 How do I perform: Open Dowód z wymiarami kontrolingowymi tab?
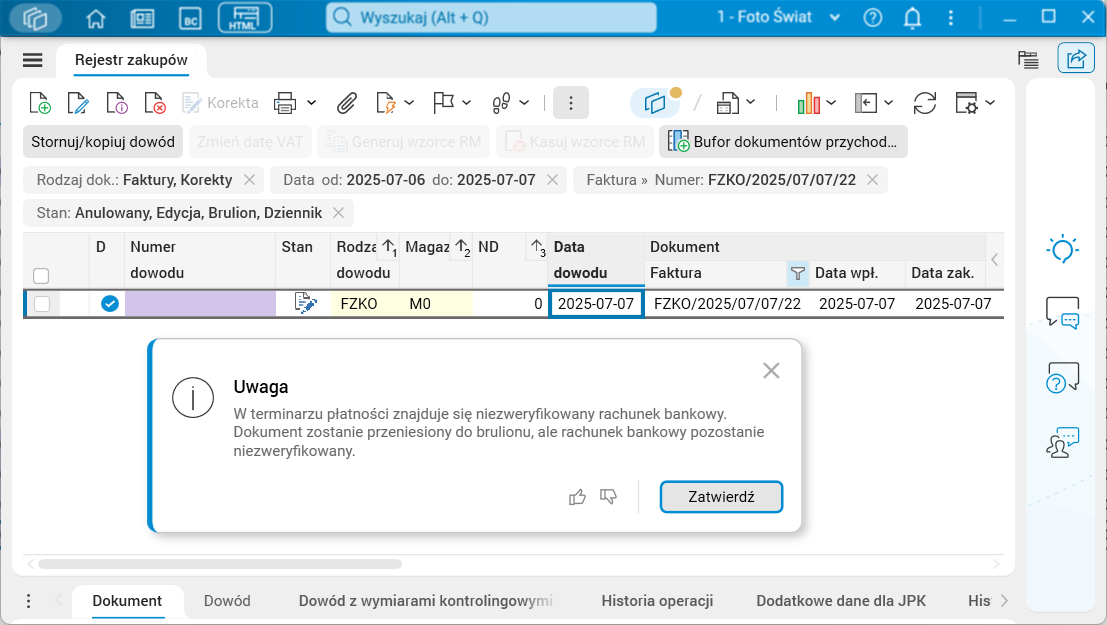[x=426, y=601]
